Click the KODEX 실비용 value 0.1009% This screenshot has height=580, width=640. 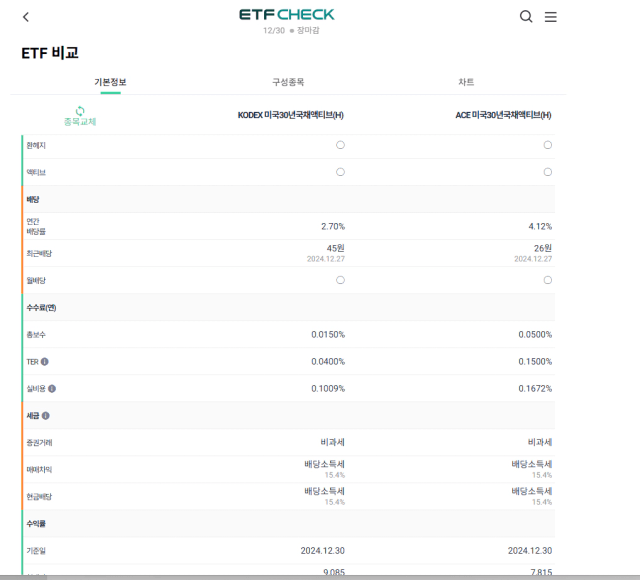(x=328, y=389)
